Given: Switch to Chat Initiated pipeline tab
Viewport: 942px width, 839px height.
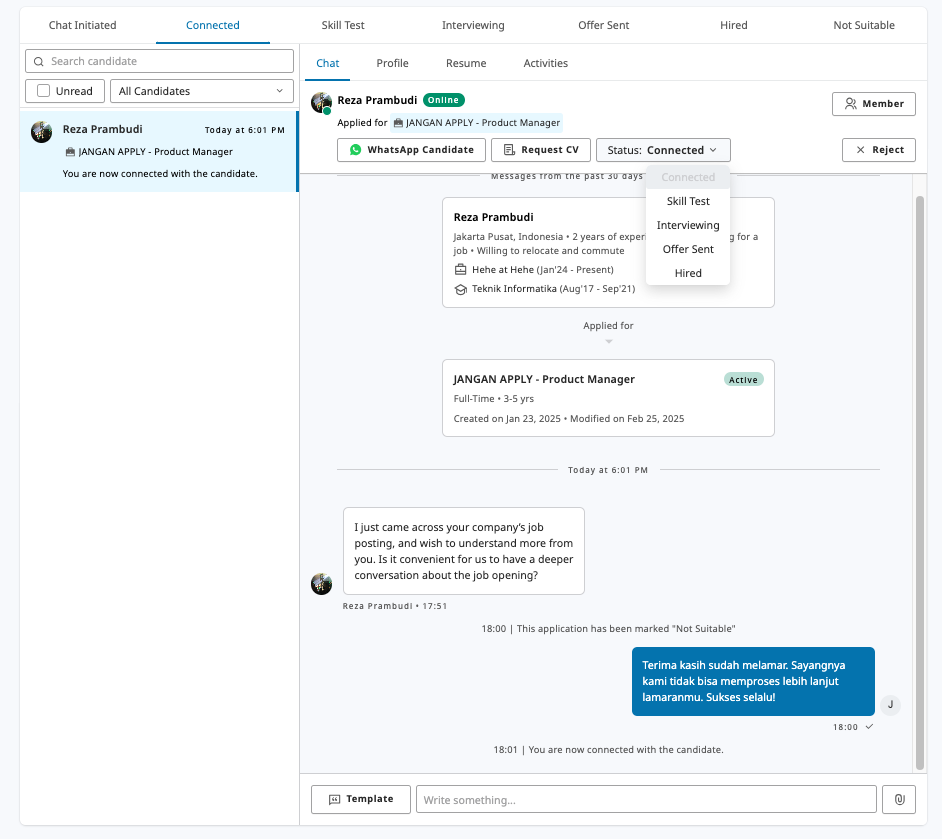Looking at the screenshot, I should [82, 25].
